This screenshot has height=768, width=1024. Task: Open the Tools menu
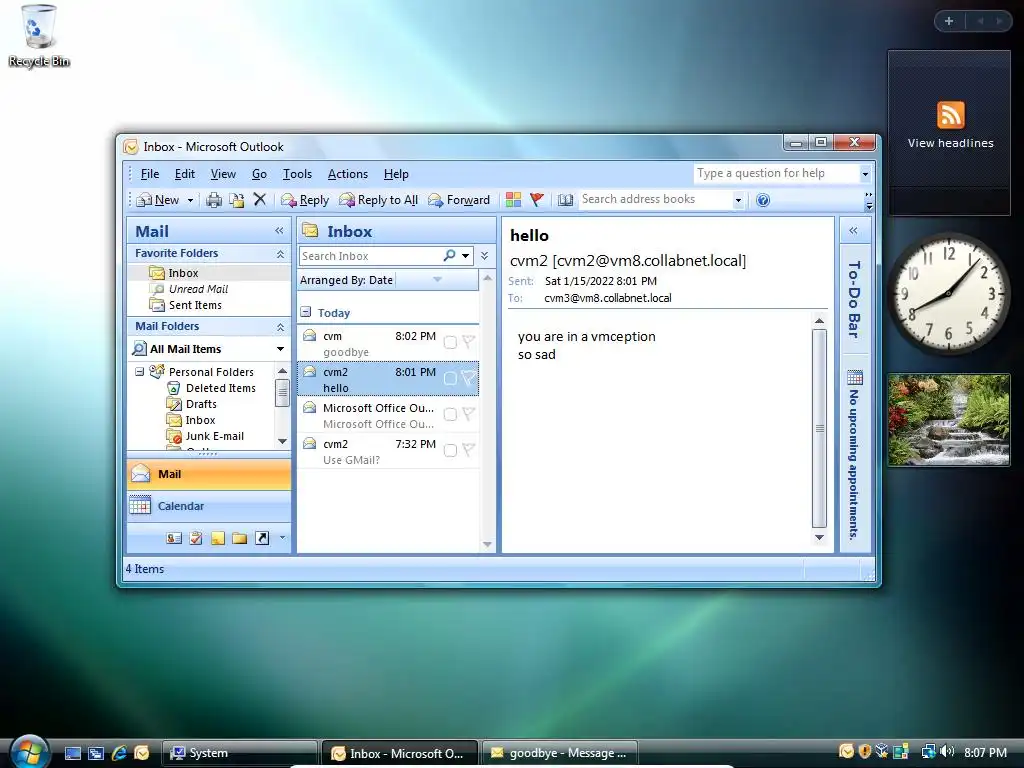click(x=297, y=174)
